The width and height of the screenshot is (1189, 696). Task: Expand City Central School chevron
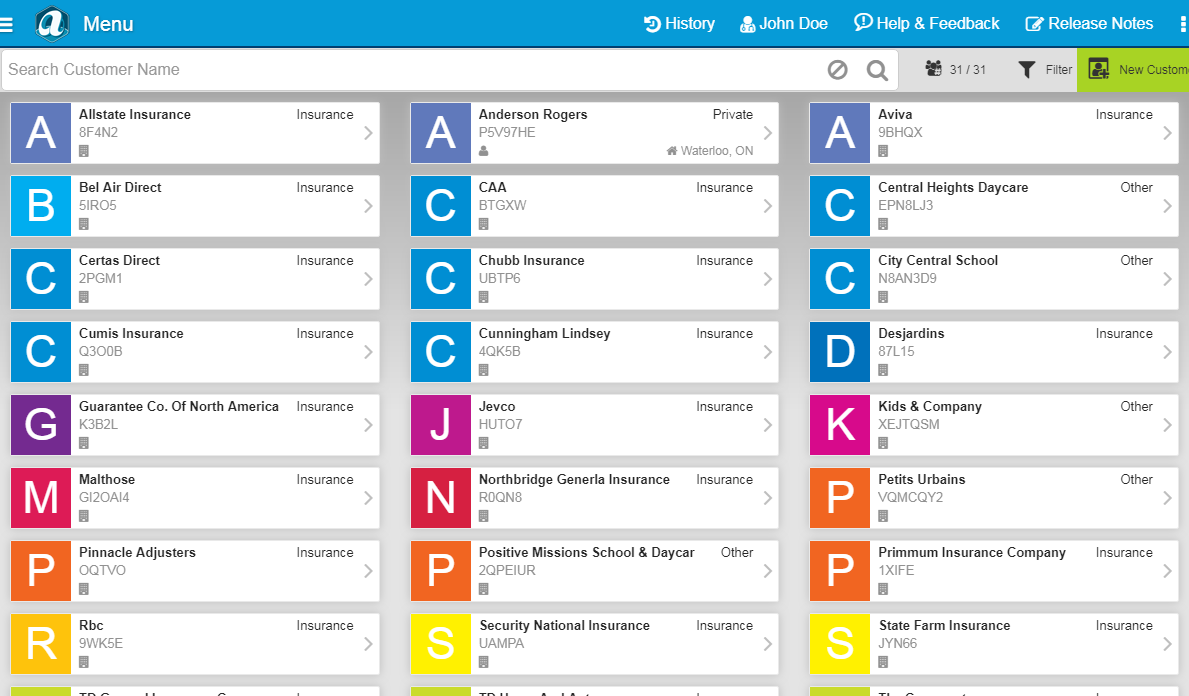[x=1167, y=279]
